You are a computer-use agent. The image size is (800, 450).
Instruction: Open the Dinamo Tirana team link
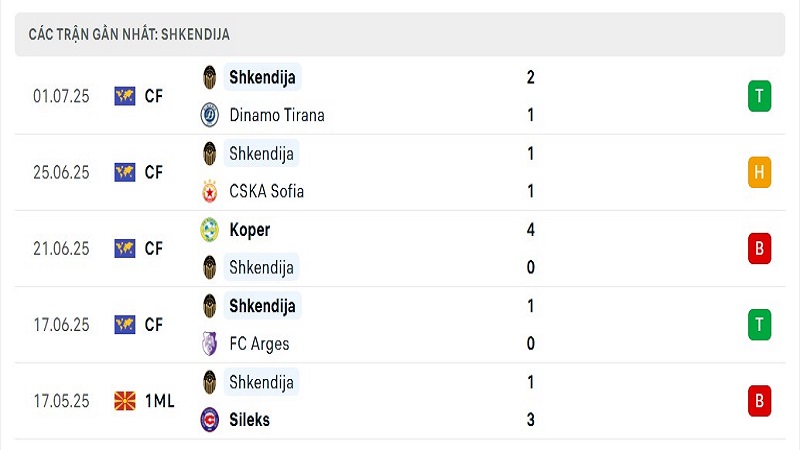(x=277, y=115)
